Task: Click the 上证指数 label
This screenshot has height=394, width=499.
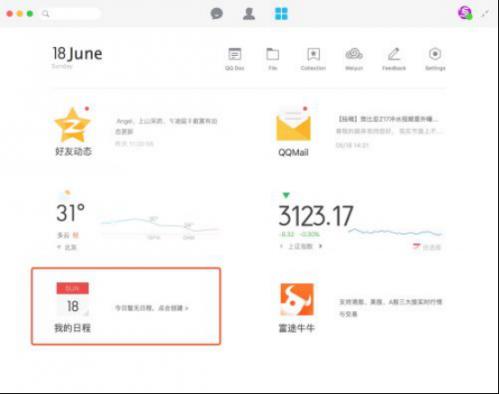Action: pyautogui.click(x=301, y=246)
